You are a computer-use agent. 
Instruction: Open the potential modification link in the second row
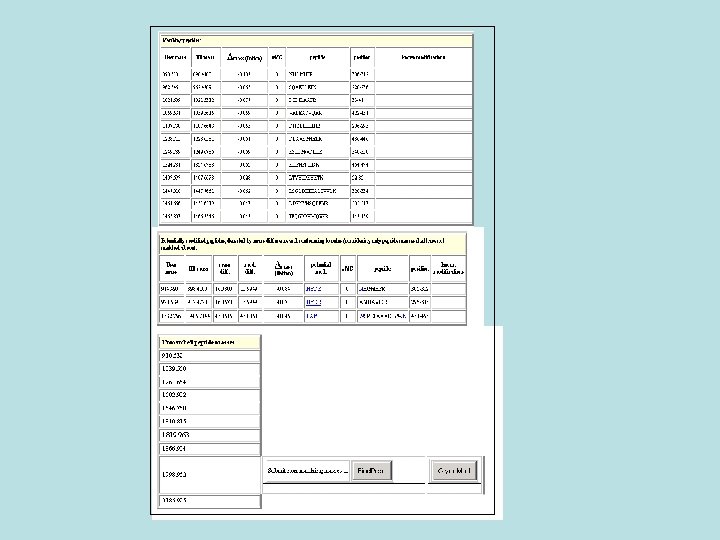coord(314,302)
